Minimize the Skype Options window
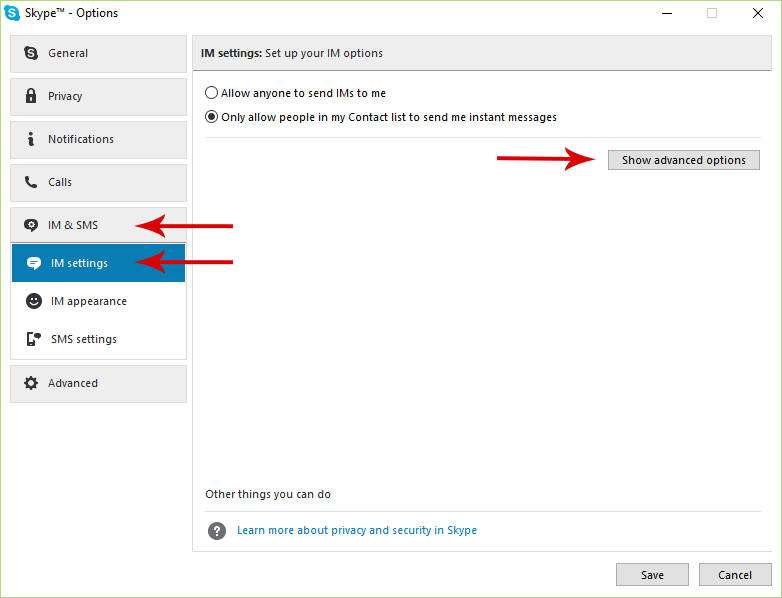 (667, 13)
